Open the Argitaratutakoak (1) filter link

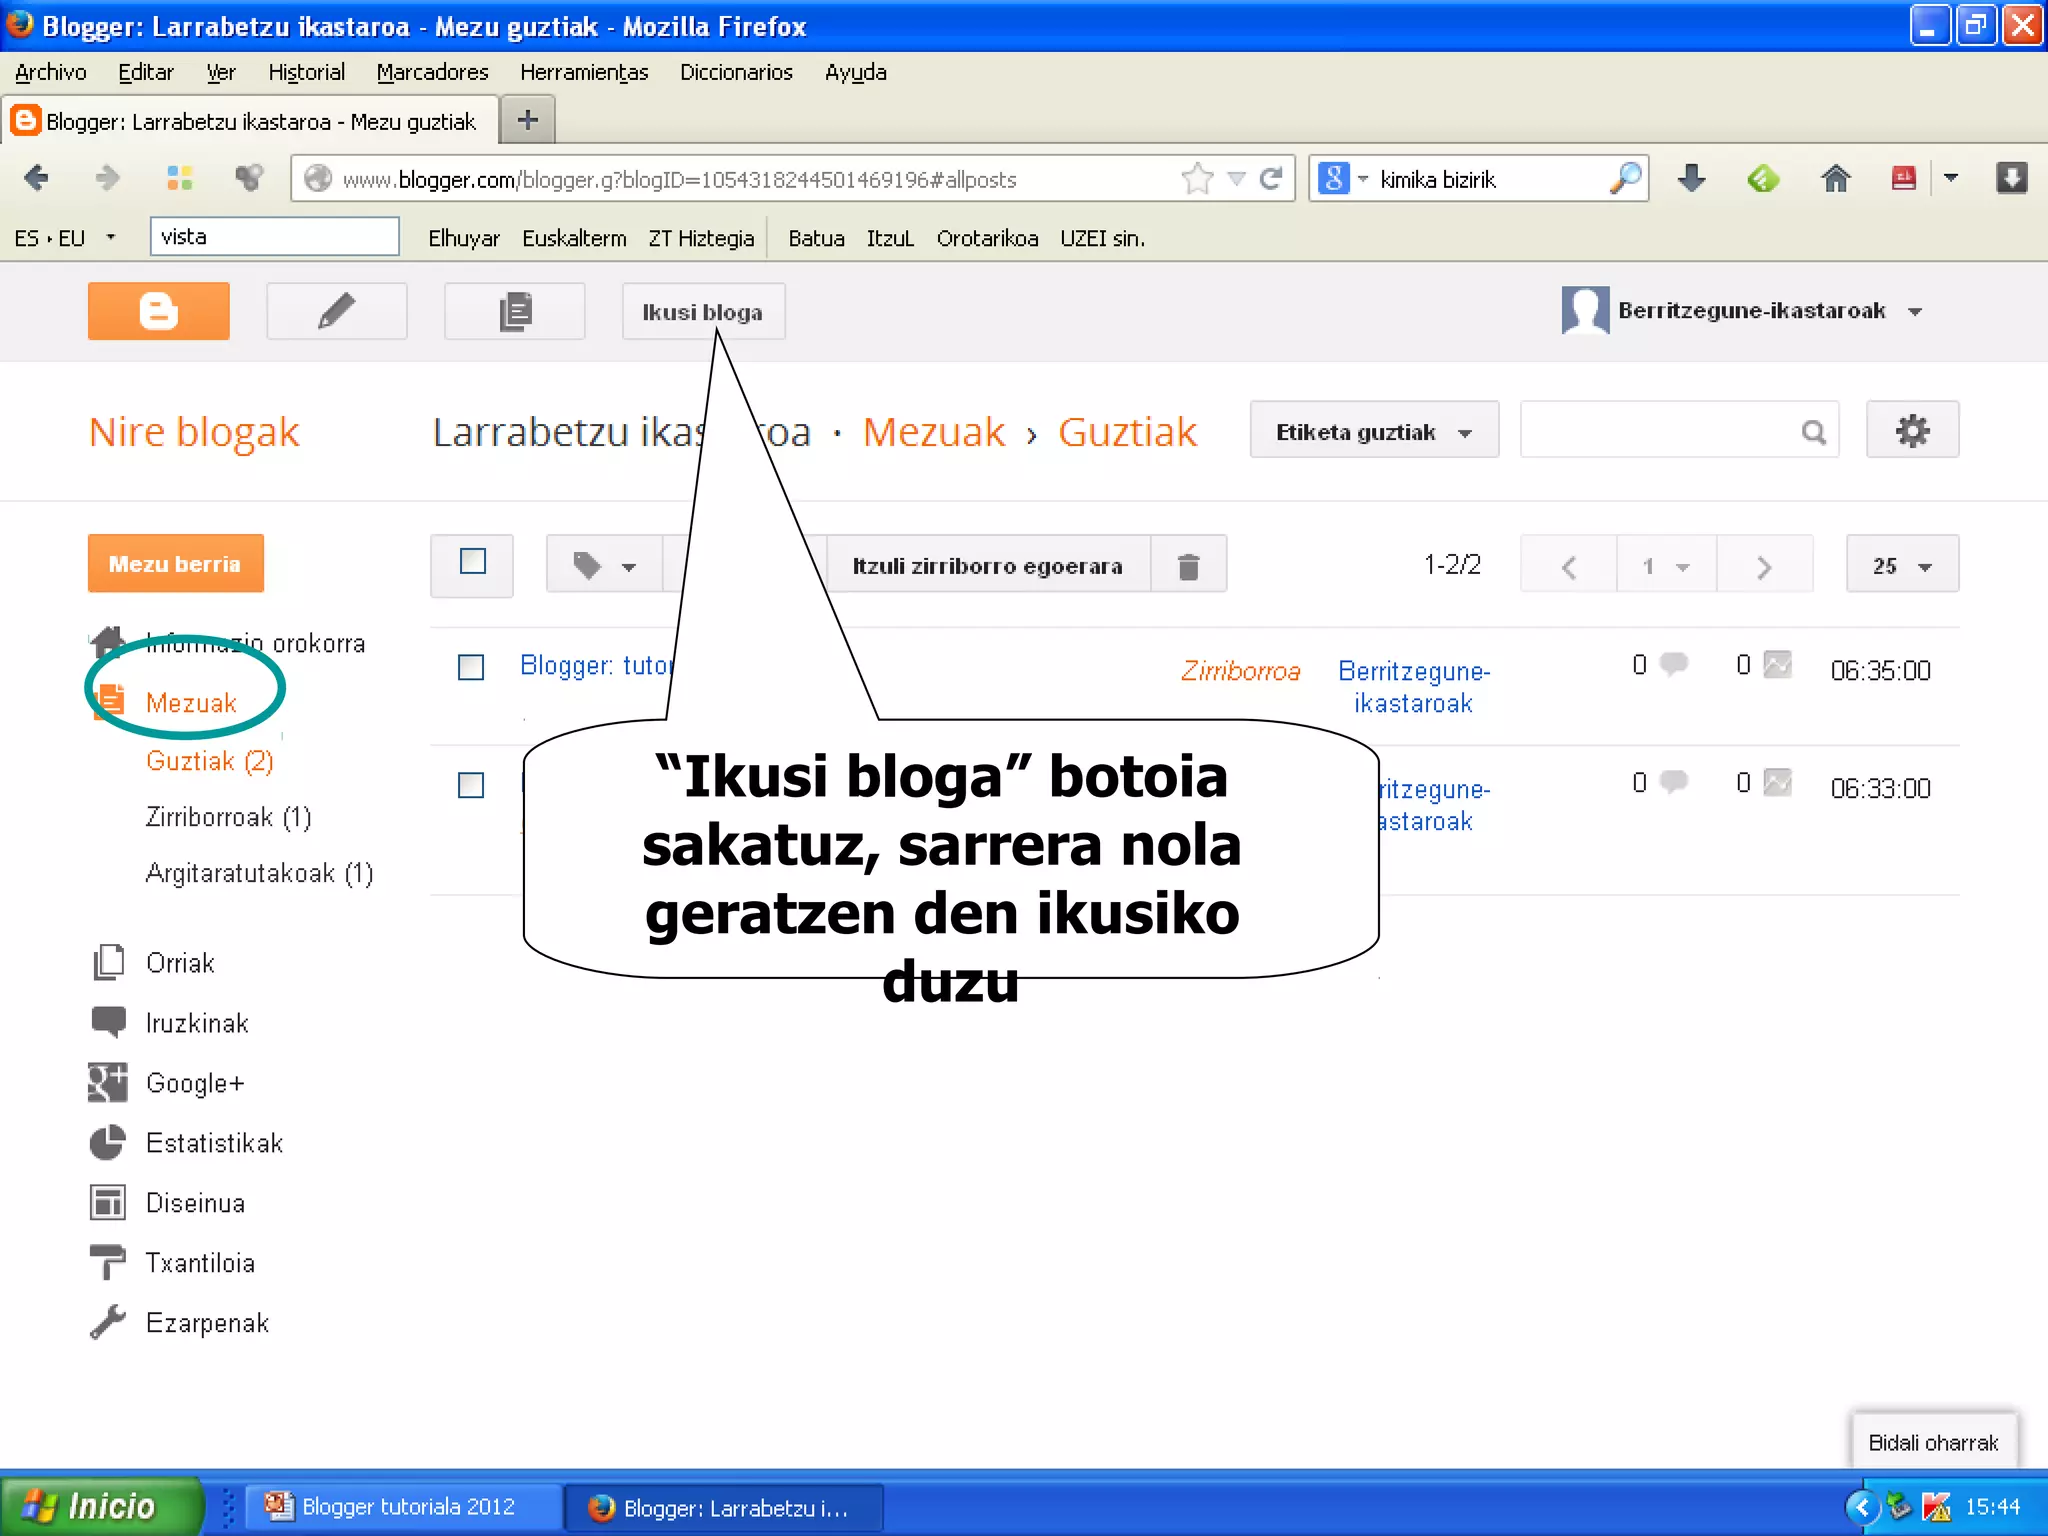click(259, 873)
